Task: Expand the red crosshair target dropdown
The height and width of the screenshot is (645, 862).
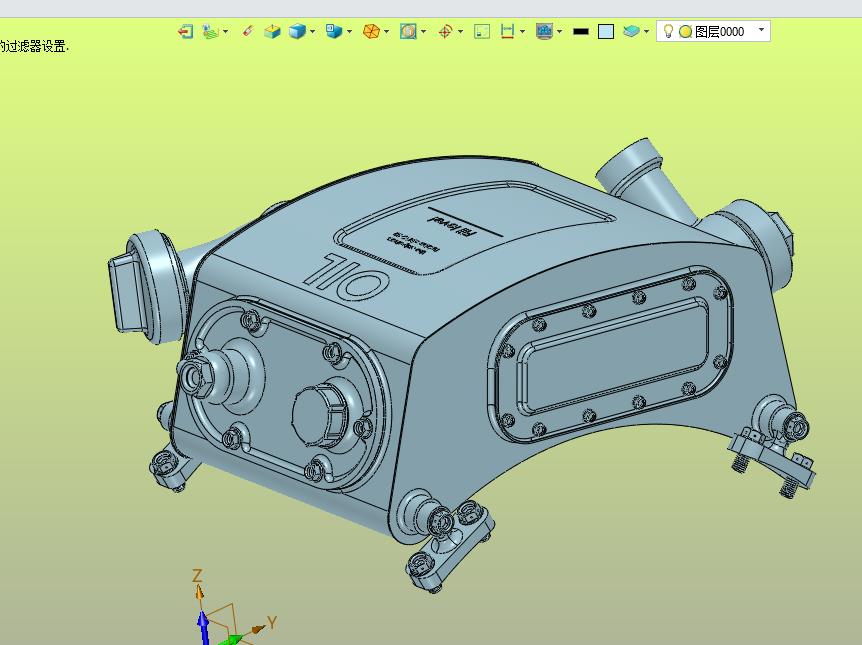Action: (460, 31)
